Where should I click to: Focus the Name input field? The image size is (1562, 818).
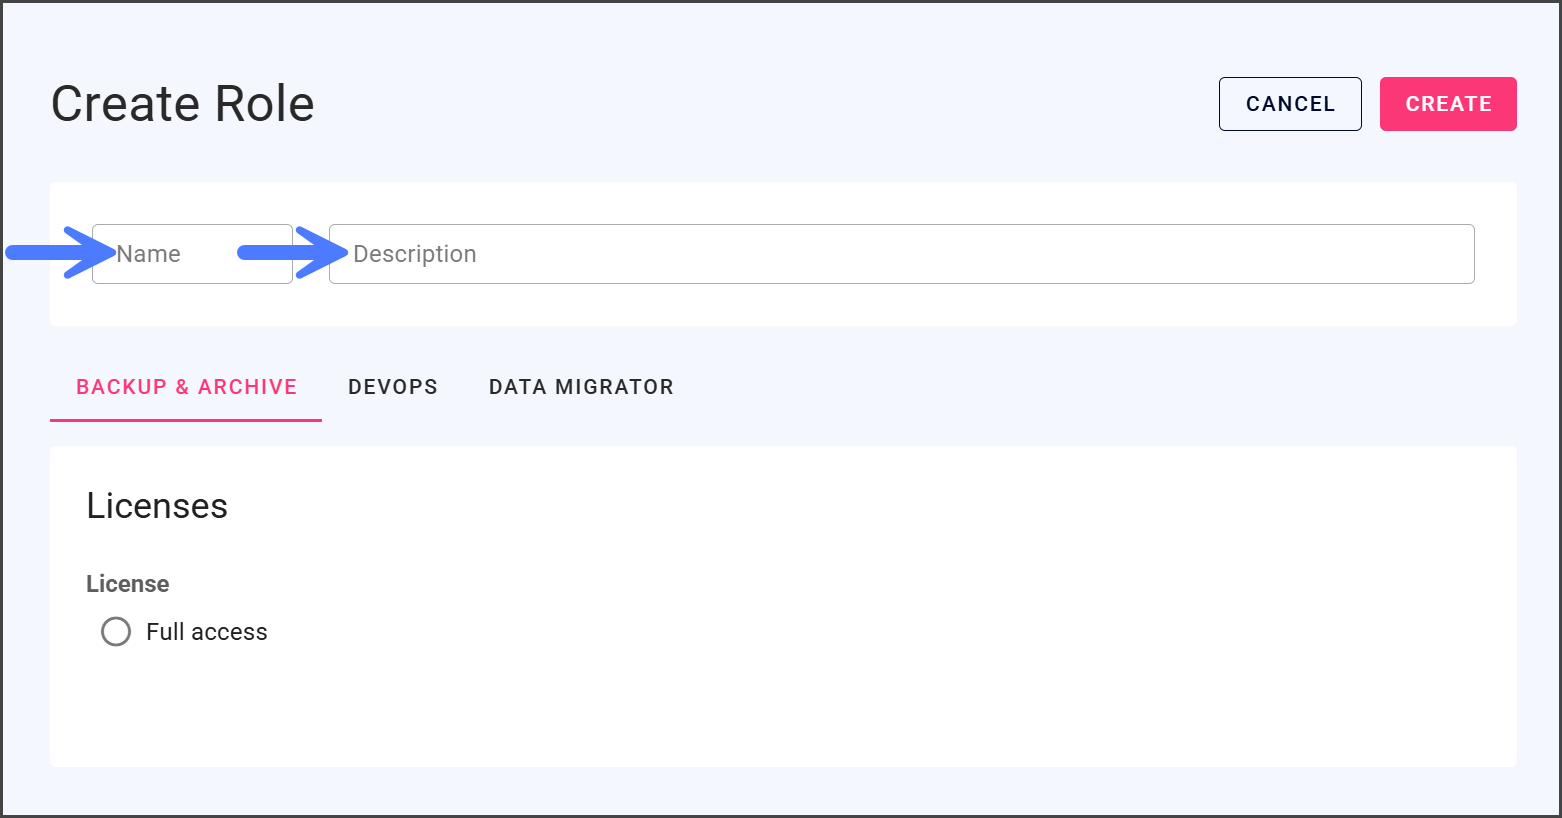tap(200, 254)
